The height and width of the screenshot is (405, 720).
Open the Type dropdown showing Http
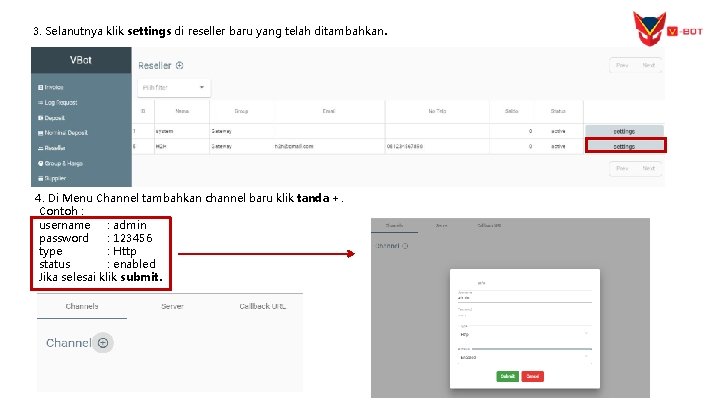(524, 334)
